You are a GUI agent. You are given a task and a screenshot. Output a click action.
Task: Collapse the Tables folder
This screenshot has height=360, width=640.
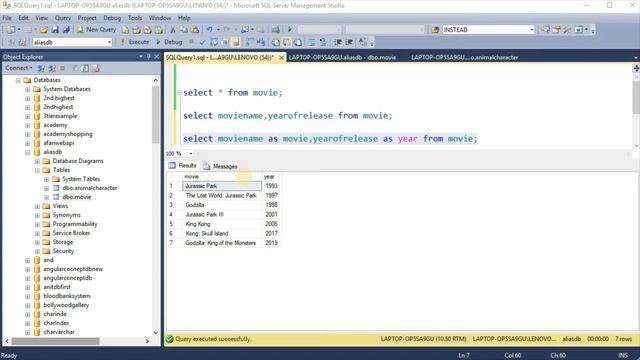[37, 170]
